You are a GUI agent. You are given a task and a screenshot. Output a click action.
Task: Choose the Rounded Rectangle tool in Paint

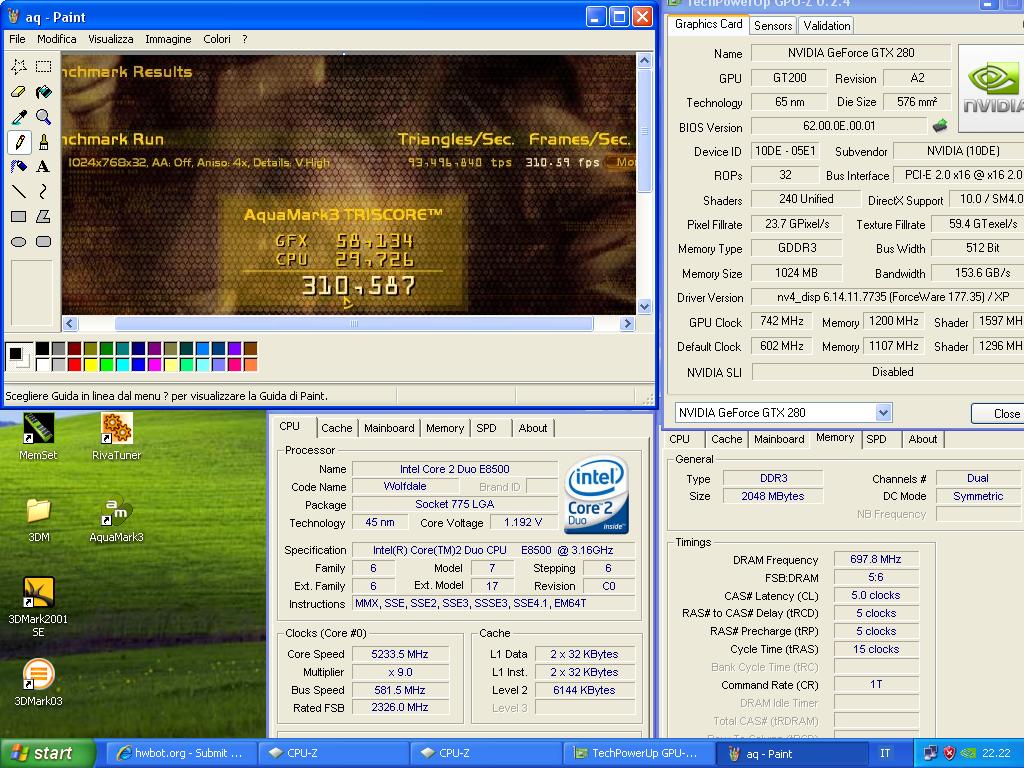tap(44, 242)
